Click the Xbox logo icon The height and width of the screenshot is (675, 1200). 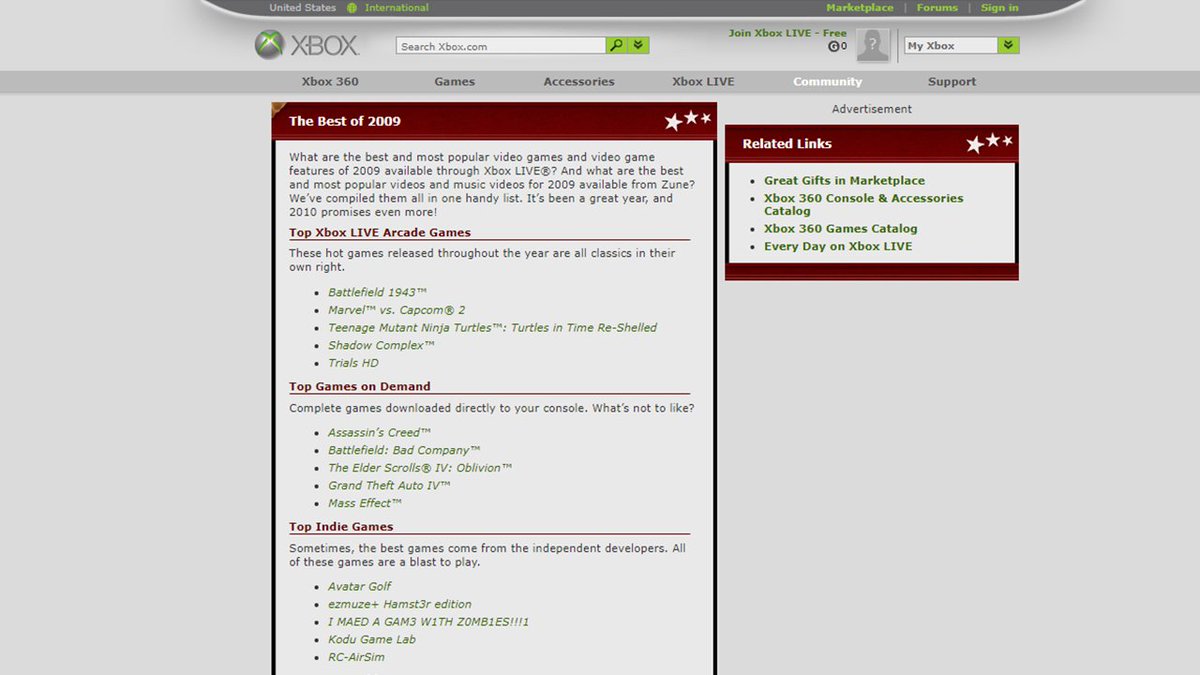[x=271, y=44]
